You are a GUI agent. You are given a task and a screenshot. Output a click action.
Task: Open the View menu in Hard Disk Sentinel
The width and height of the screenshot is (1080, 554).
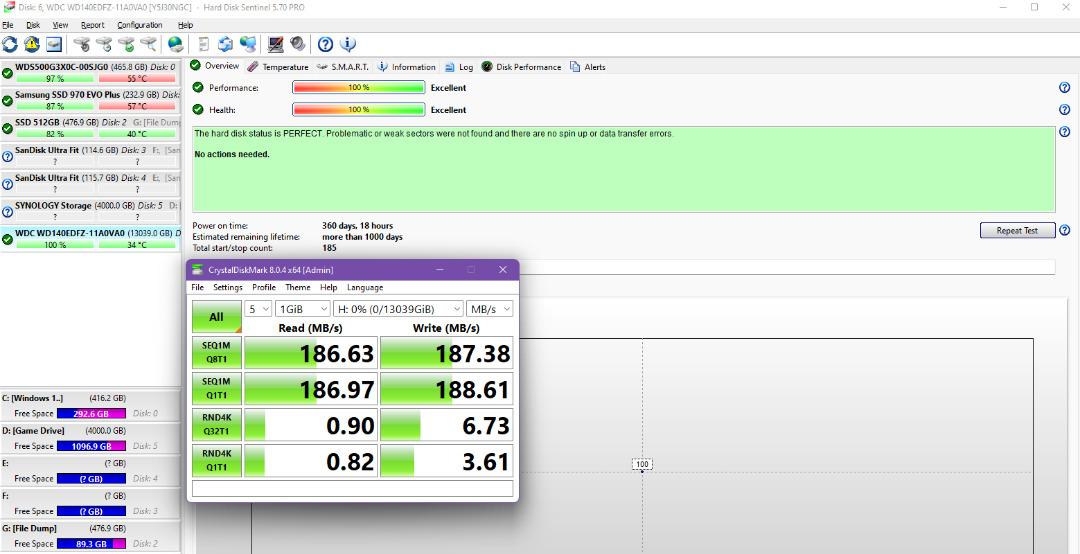61,25
